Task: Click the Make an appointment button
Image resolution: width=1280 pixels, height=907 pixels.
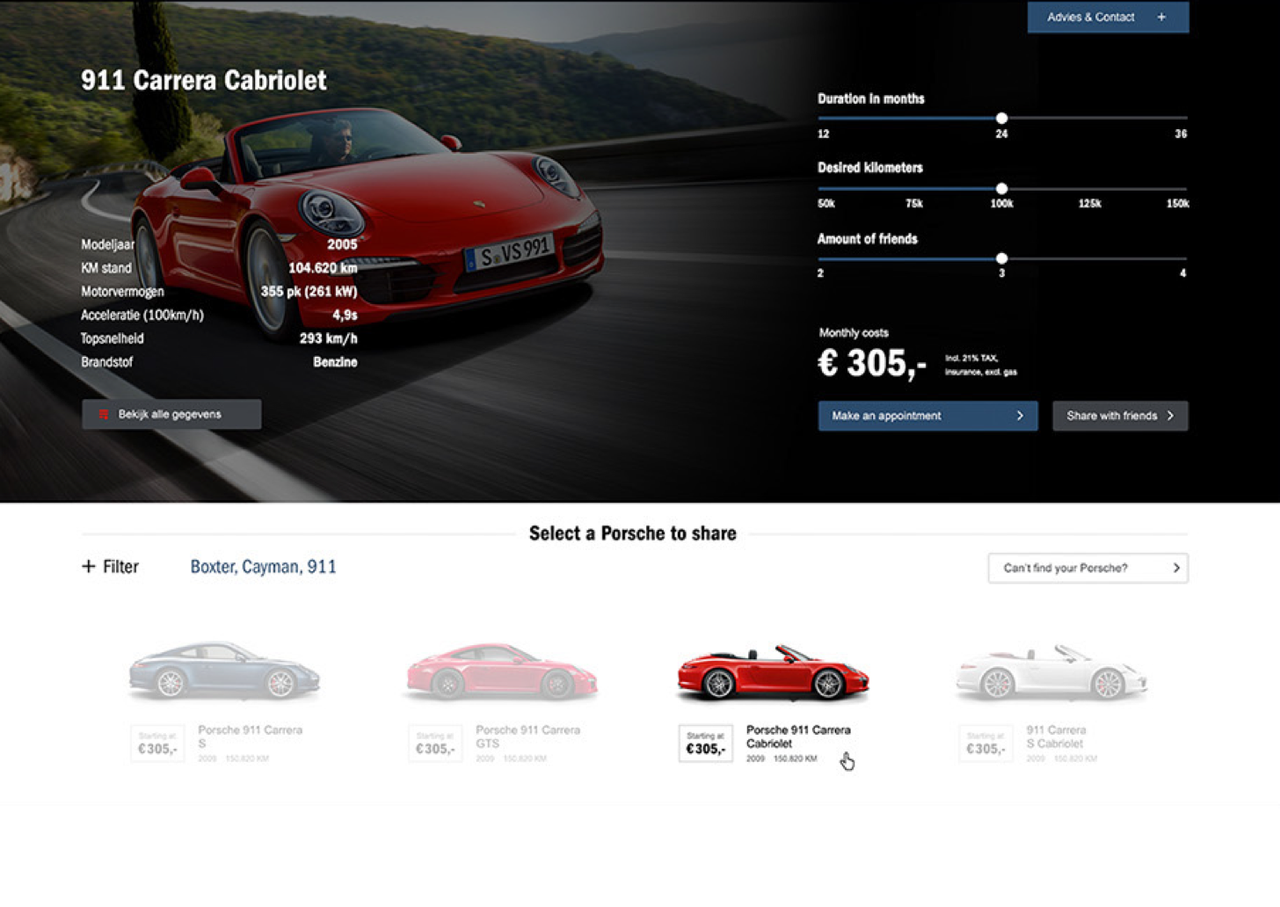Action: pos(928,416)
